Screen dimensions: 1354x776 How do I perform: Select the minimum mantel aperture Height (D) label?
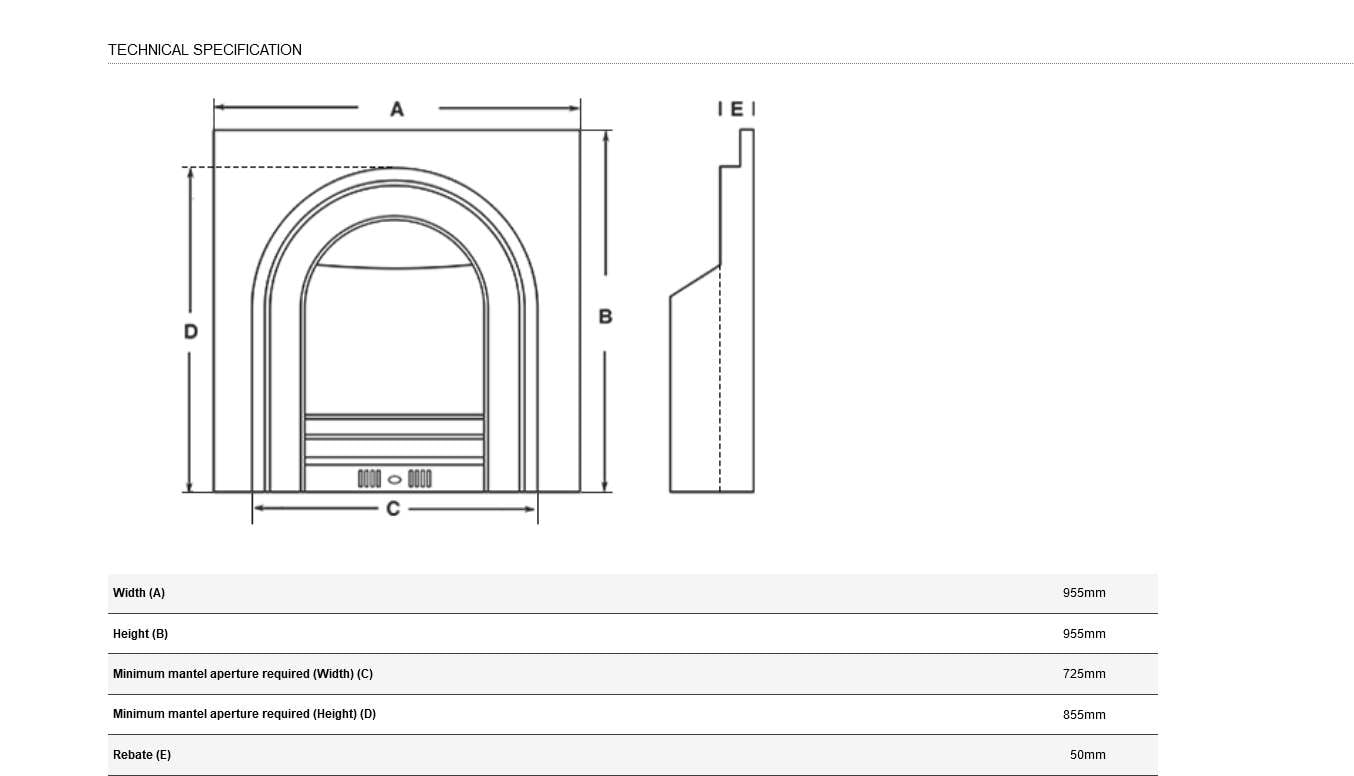tap(244, 714)
